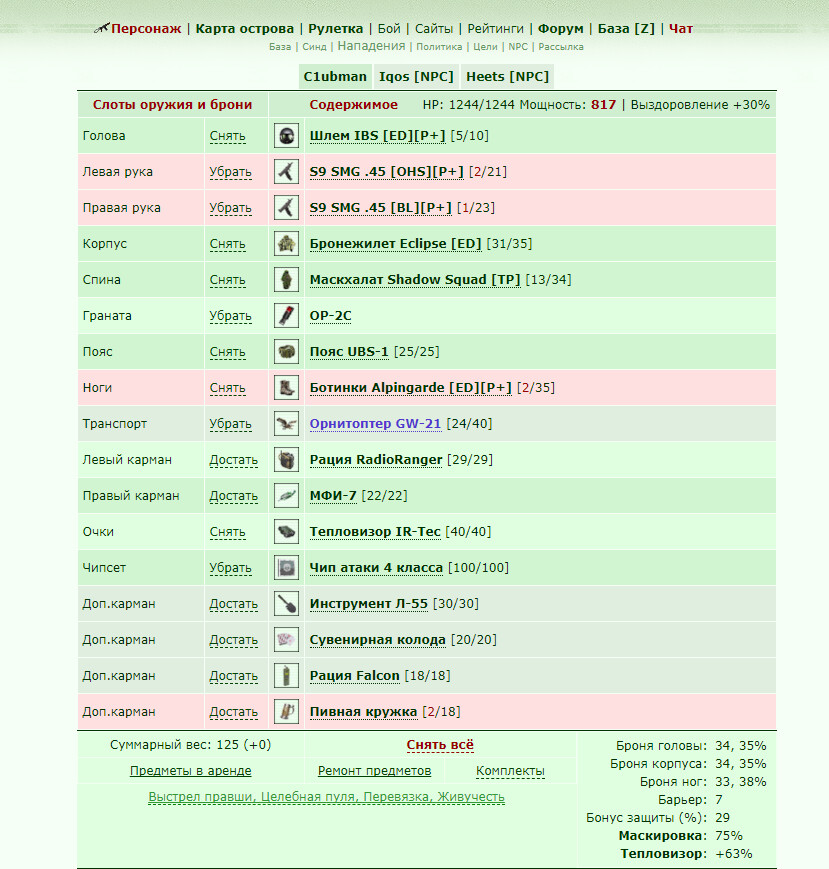Viewport: 829px width, 869px height.
Task: Click Достать for the Левый карман slot
Action: pos(233,461)
